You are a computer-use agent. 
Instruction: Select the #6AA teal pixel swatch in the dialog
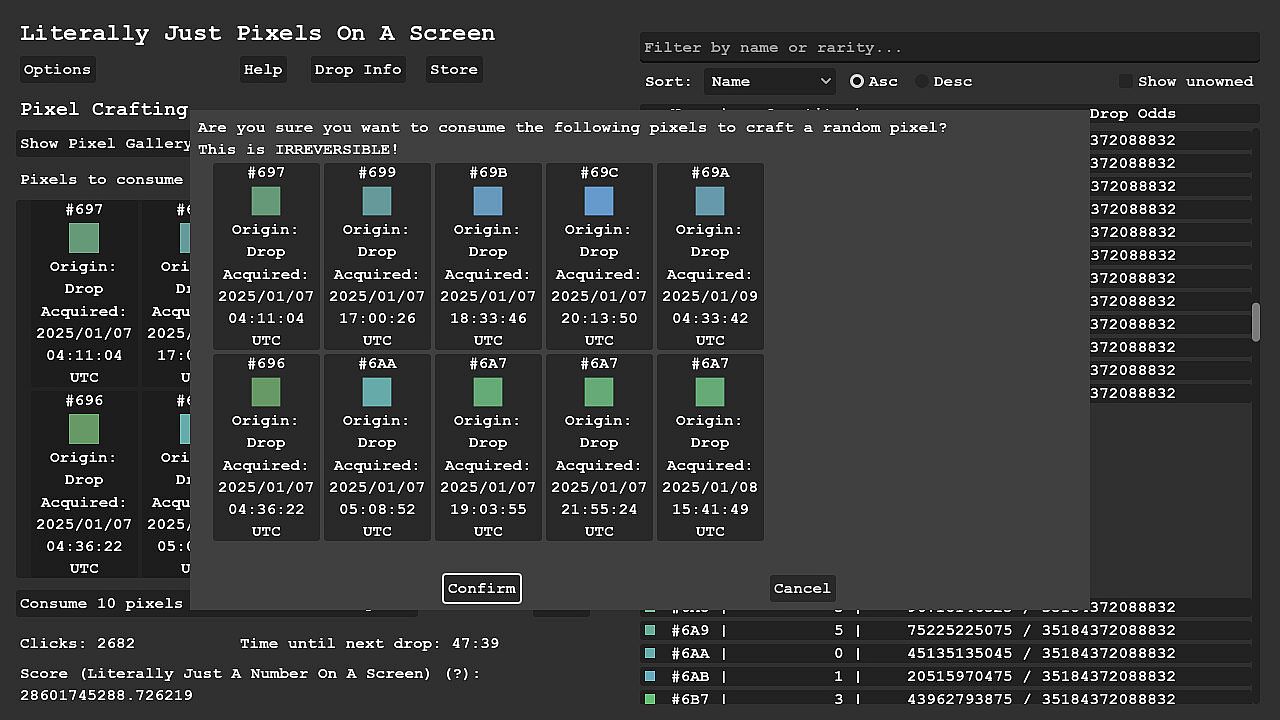pyautogui.click(x=377, y=393)
